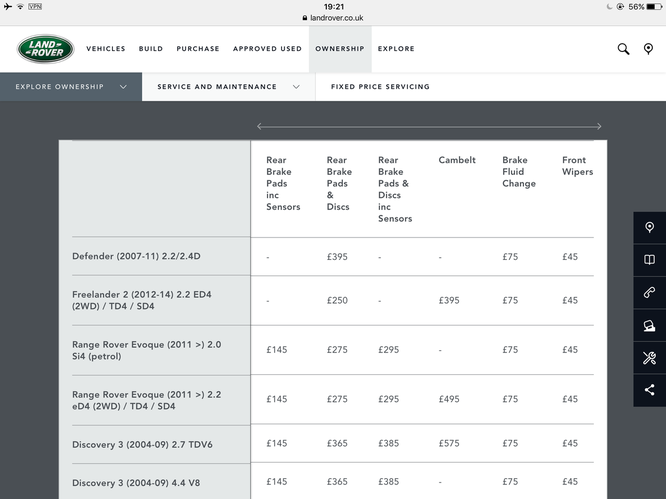This screenshot has width=666, height=499.
Task: Tap the lock icon beside landrover.co.uk
Action: (x=305, y=18)
